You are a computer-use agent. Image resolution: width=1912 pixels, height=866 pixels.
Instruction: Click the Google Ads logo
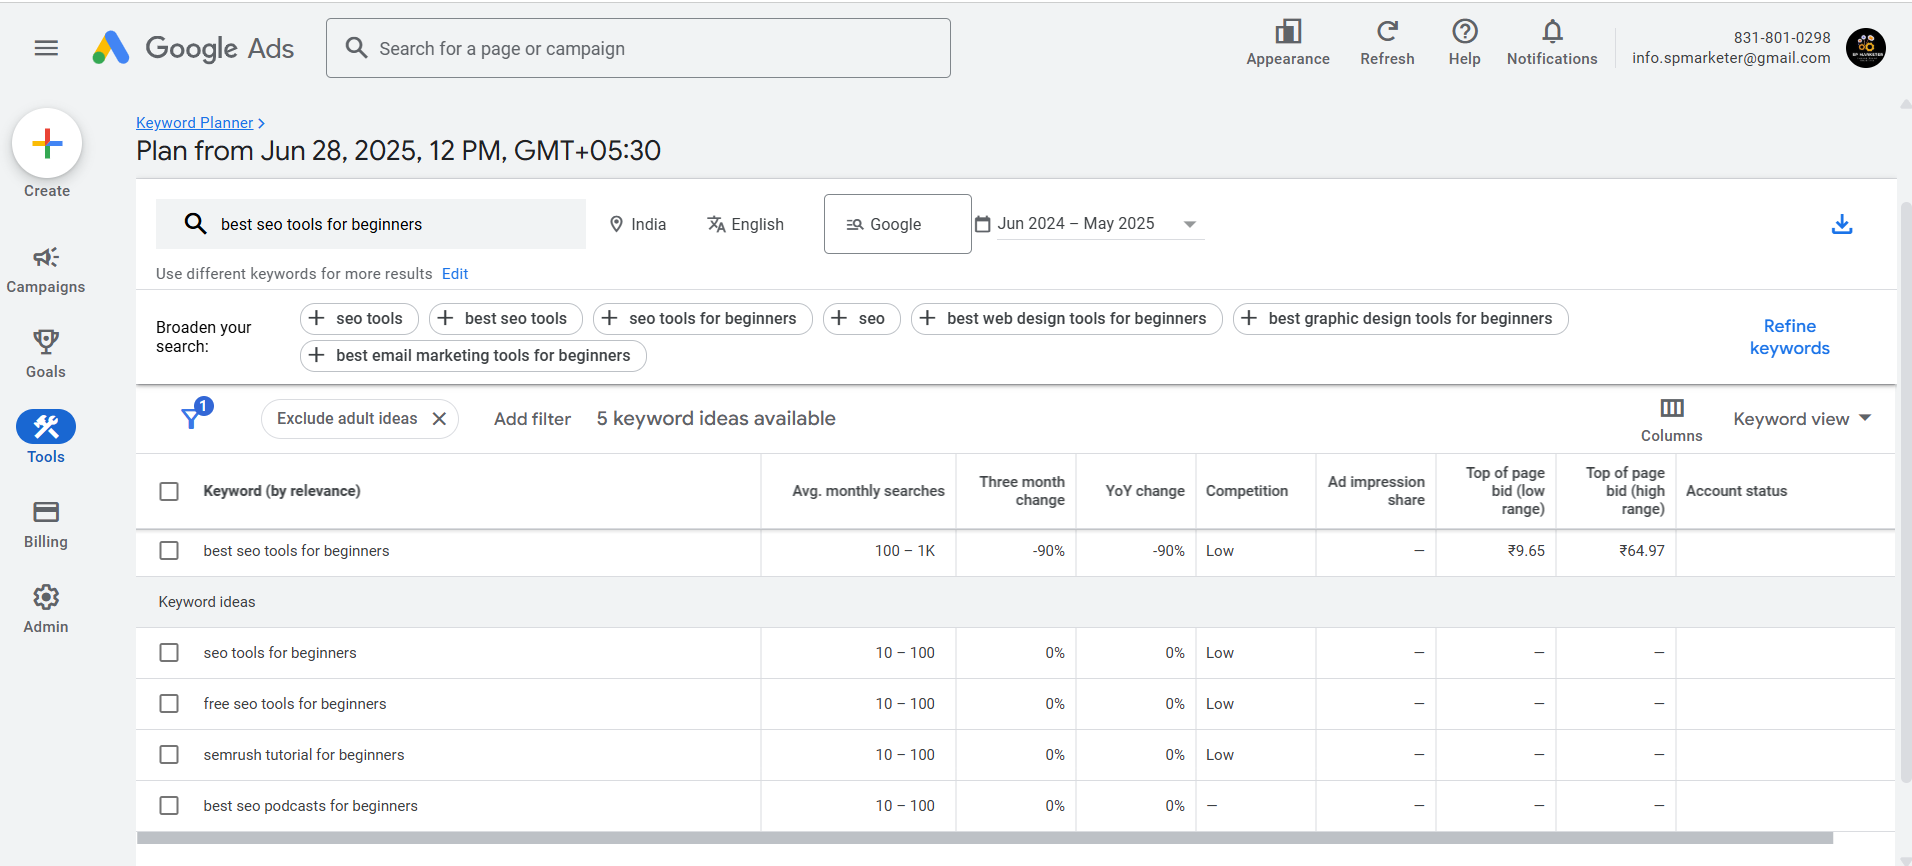pos(193,48)
